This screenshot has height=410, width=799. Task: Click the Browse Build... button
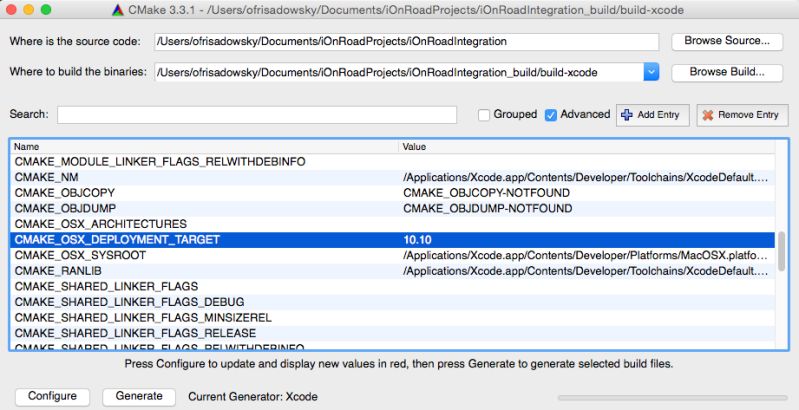coord(727,72)
